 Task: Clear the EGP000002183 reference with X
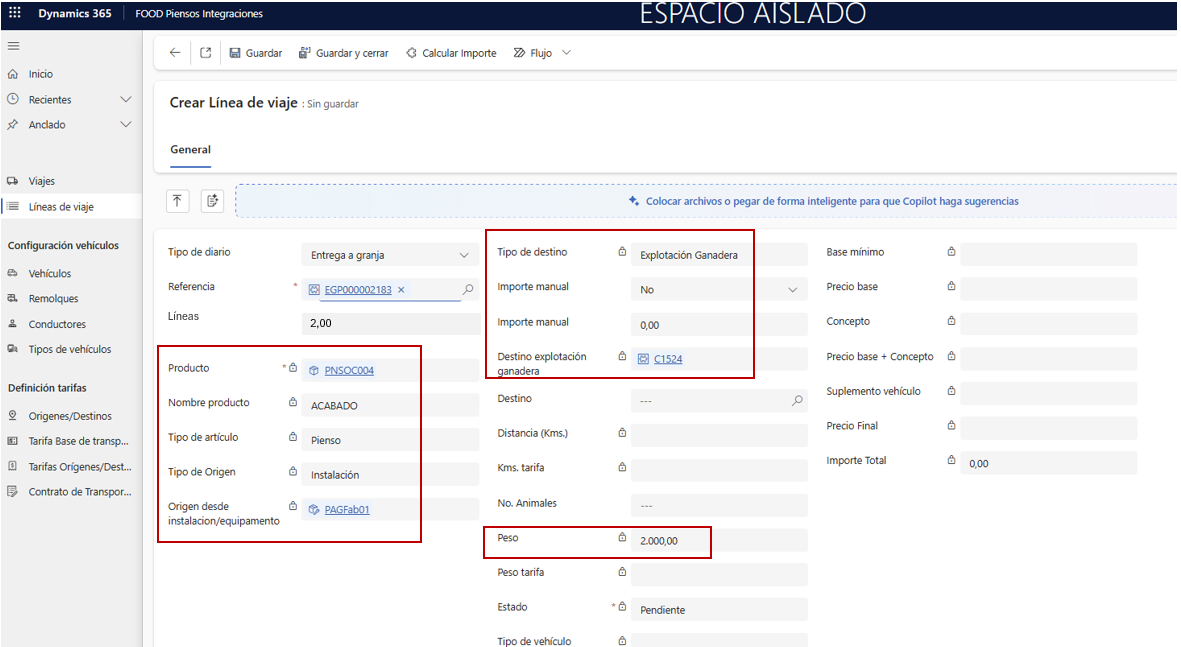point(401,290)
